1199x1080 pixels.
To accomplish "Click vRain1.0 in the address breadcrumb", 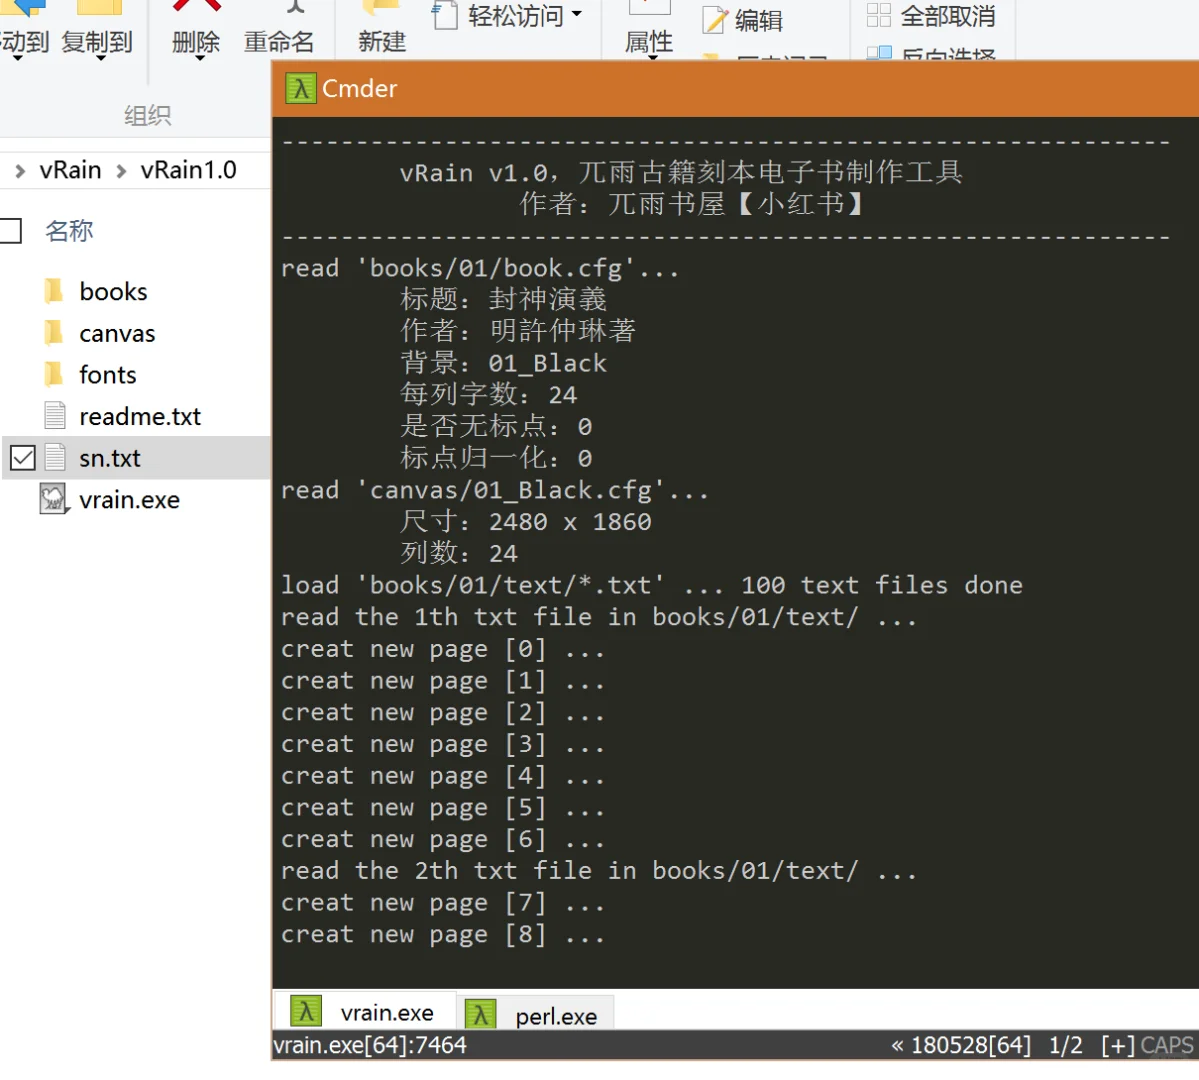I will pos(189,170).
